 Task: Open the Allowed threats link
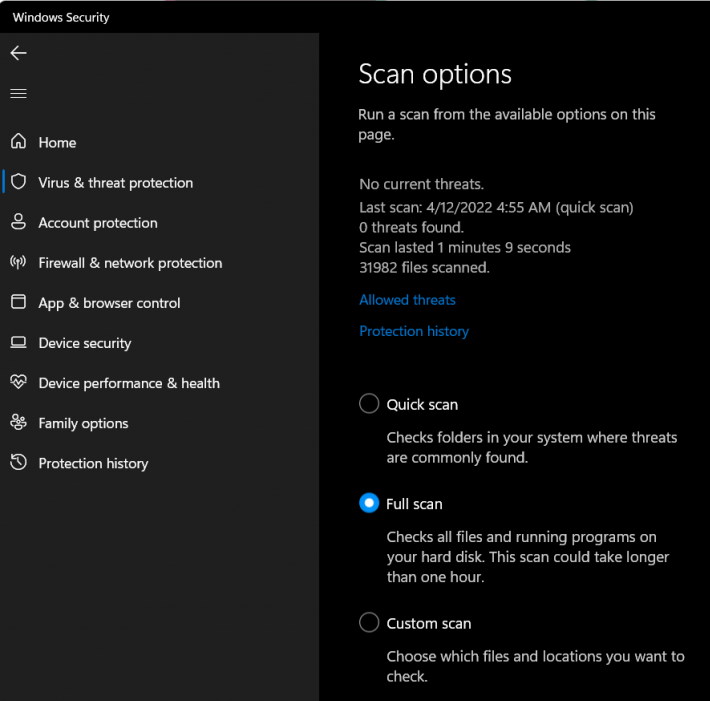407,300
